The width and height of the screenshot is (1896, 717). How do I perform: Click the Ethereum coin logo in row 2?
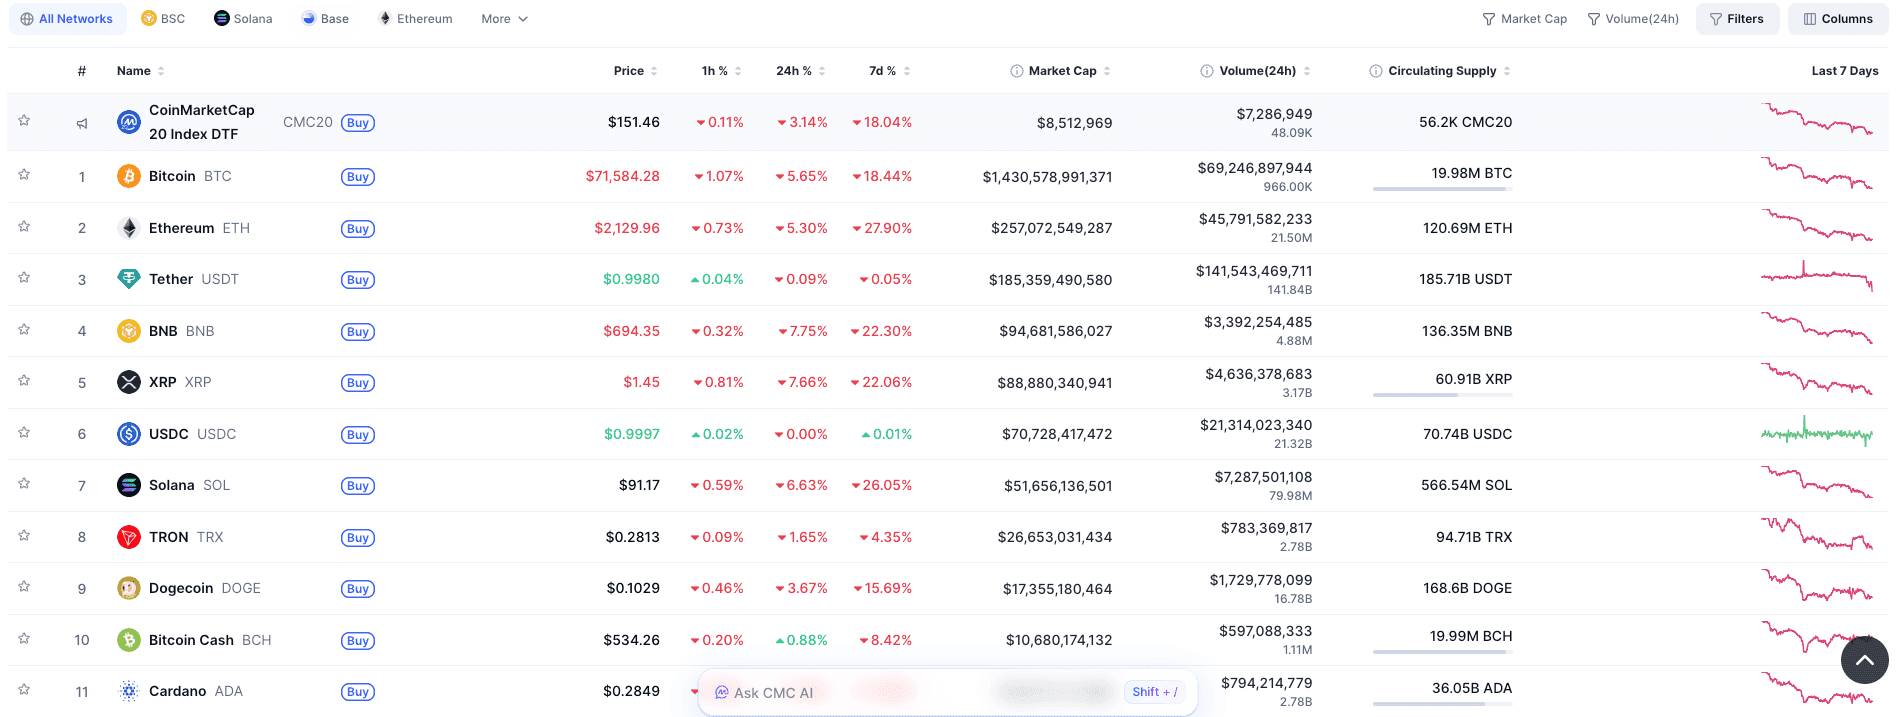point(128,228)
